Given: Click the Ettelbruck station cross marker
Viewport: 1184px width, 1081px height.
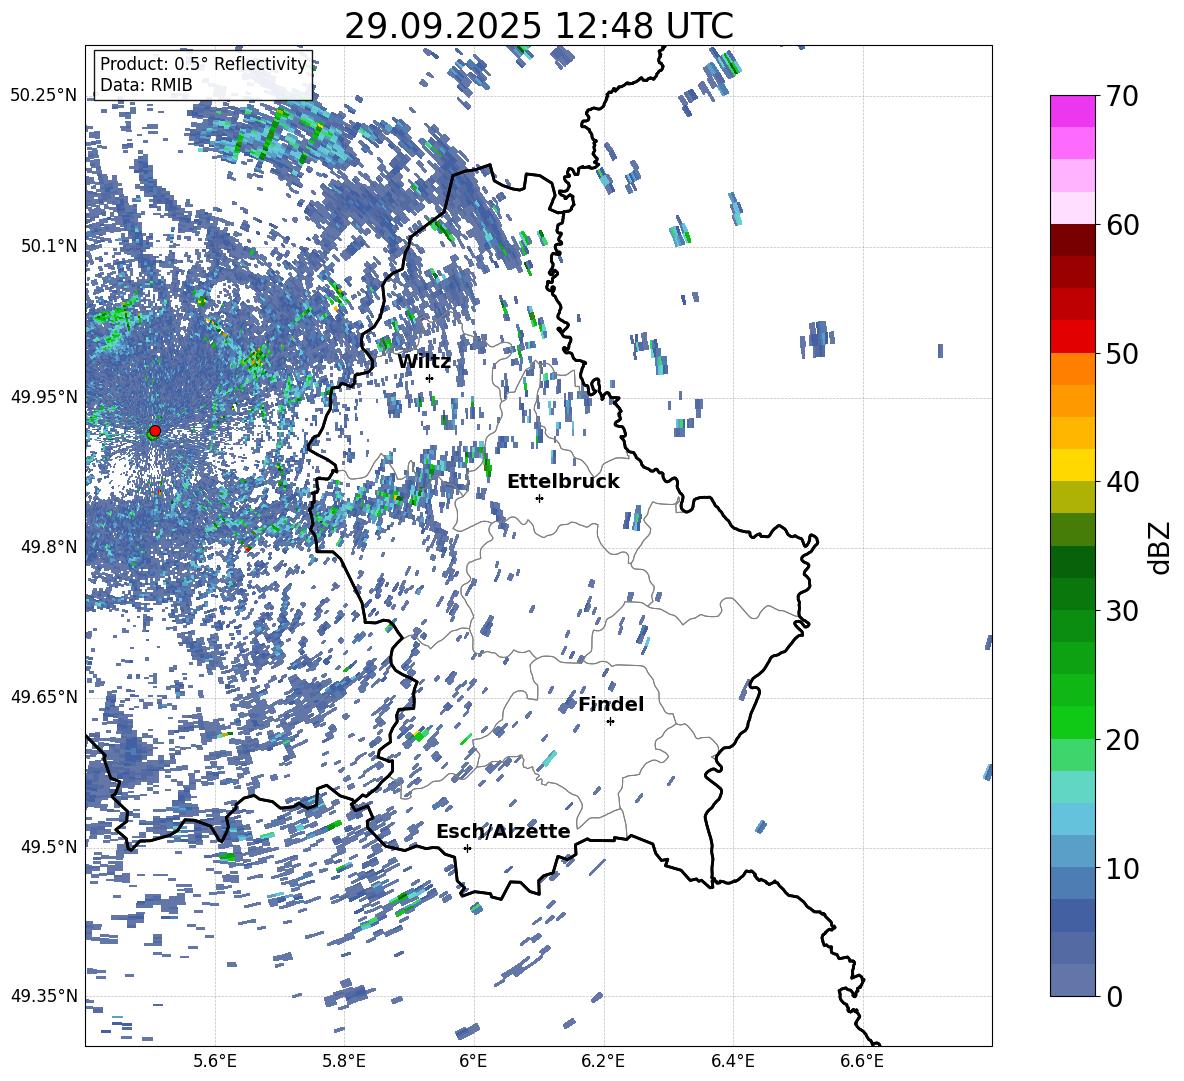Looking at the screenshot, I should (539, 498).
